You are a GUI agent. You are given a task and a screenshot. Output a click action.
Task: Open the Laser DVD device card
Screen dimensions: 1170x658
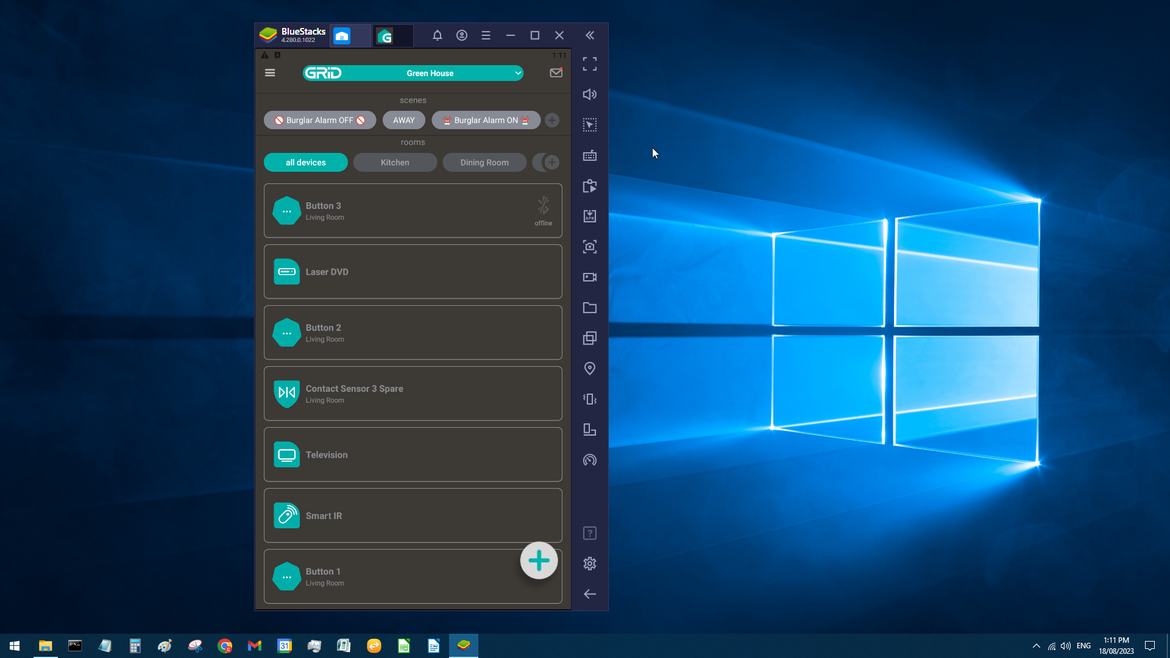[413, 272]
